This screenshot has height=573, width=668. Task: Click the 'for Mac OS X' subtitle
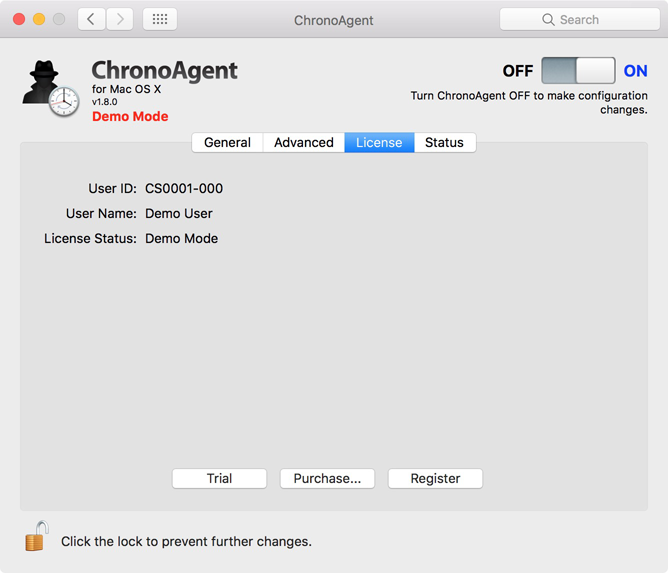127,89
